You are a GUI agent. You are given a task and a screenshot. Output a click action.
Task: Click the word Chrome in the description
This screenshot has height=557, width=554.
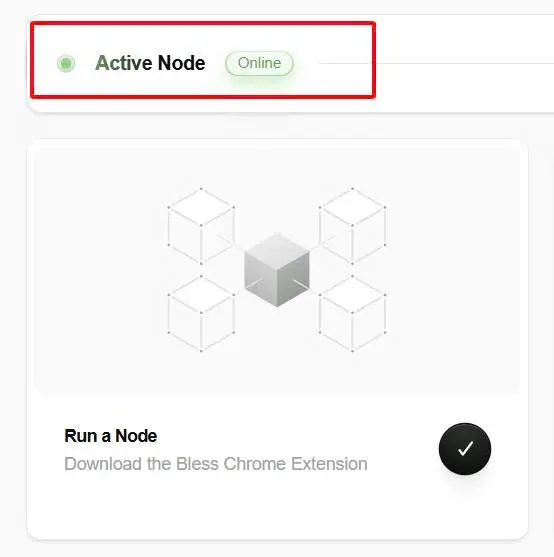tap(255, 464)
